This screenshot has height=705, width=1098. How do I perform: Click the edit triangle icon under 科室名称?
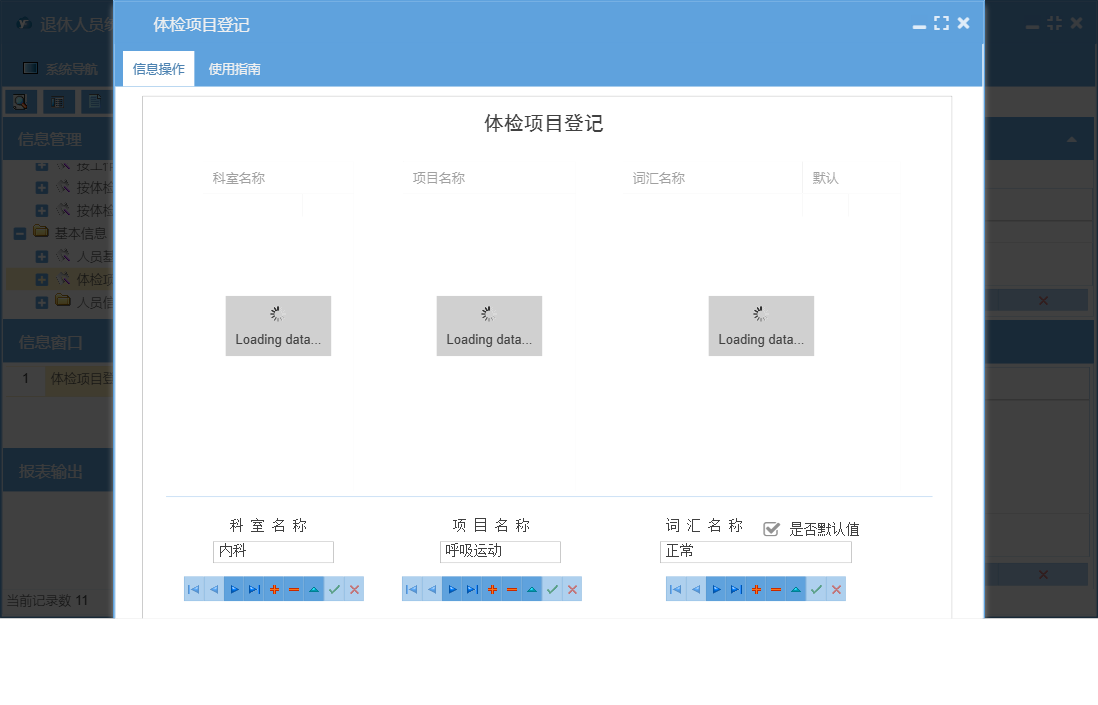312,589
